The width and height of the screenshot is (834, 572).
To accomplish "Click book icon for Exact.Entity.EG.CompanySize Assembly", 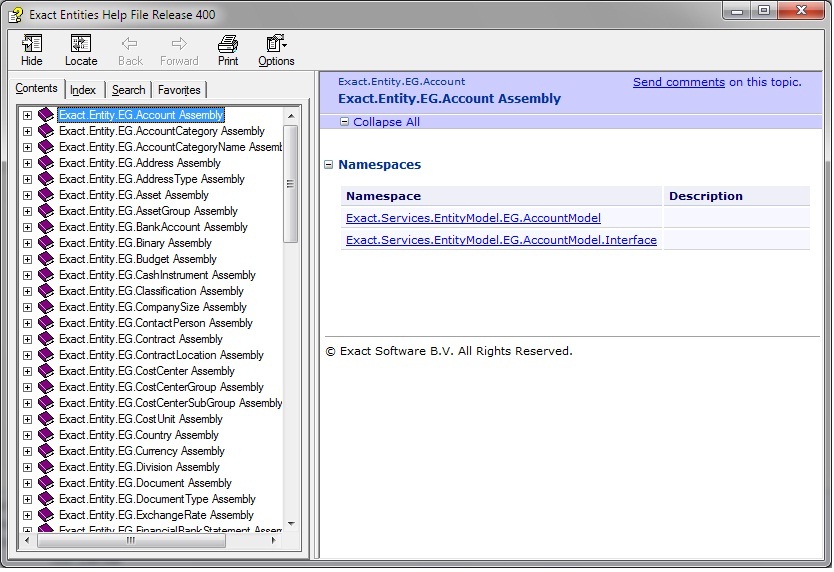I will tap(46, 307).
